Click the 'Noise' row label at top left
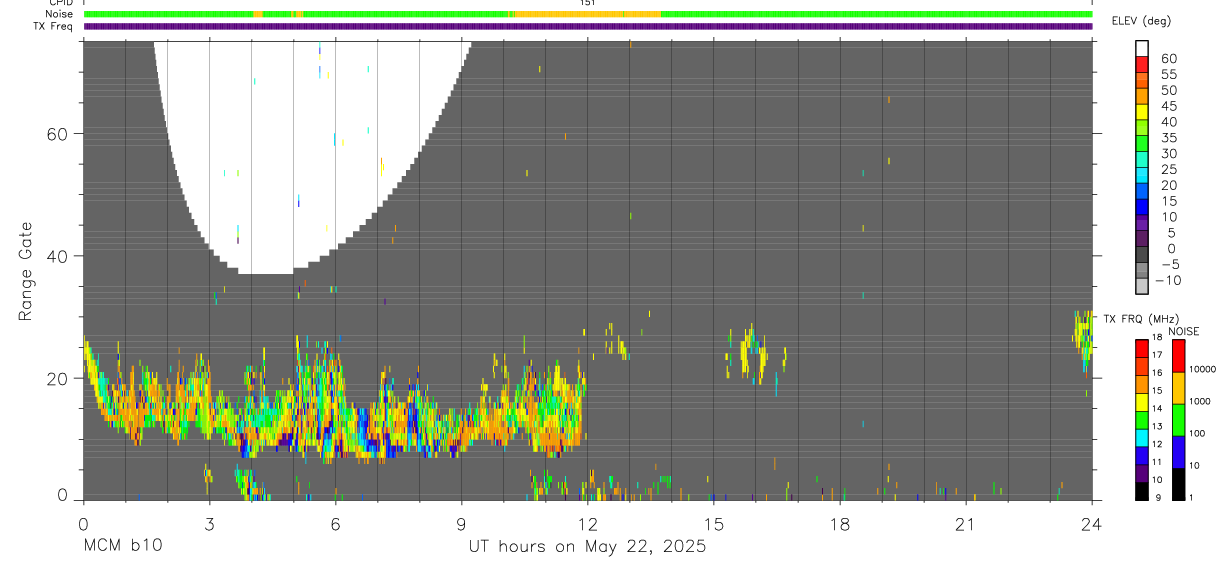This screenshot has height=567, width=1228. (60, 14)
